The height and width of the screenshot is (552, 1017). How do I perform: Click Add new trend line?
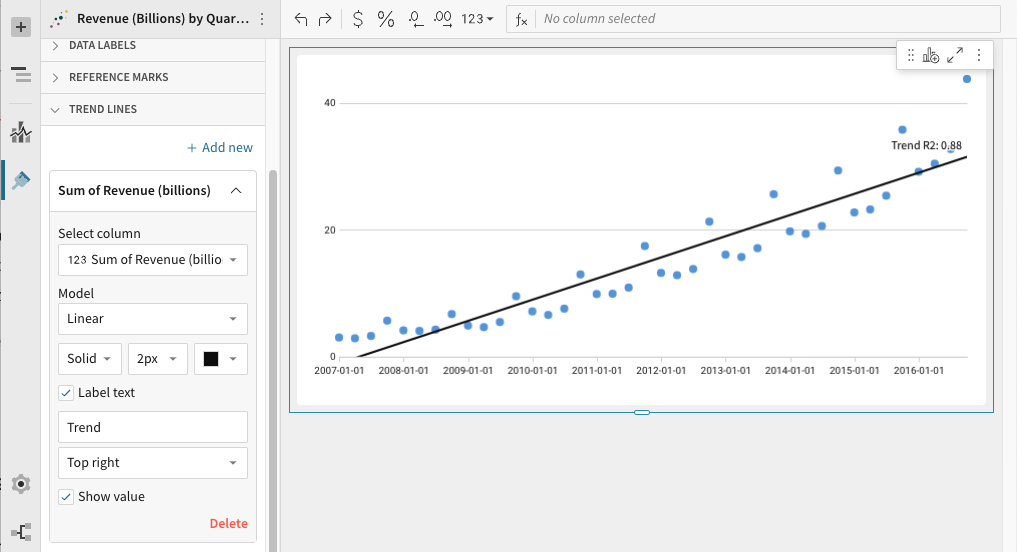coord(220,148)
